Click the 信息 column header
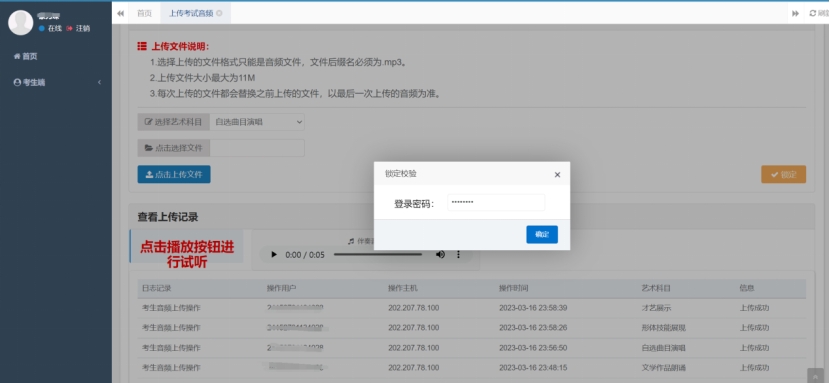The width and height of the screenshot is (830, 383). [747, 288]
